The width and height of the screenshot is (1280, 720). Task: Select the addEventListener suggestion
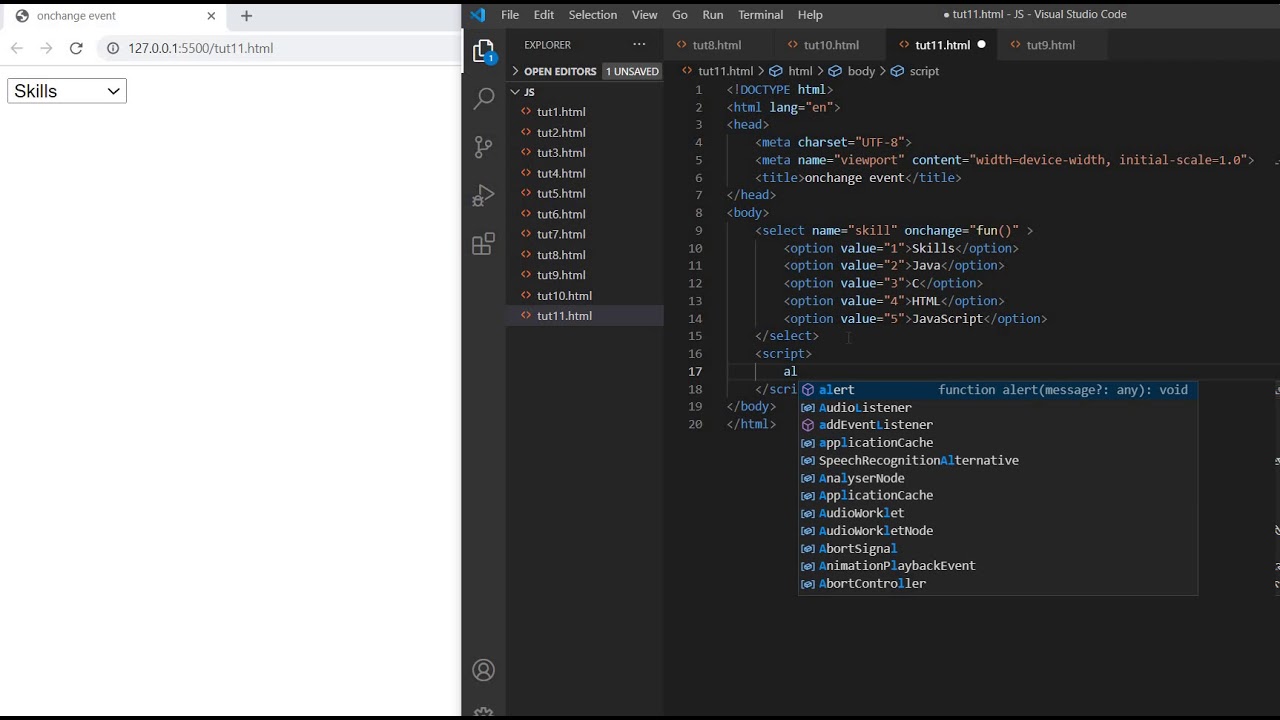coord(998,425)
